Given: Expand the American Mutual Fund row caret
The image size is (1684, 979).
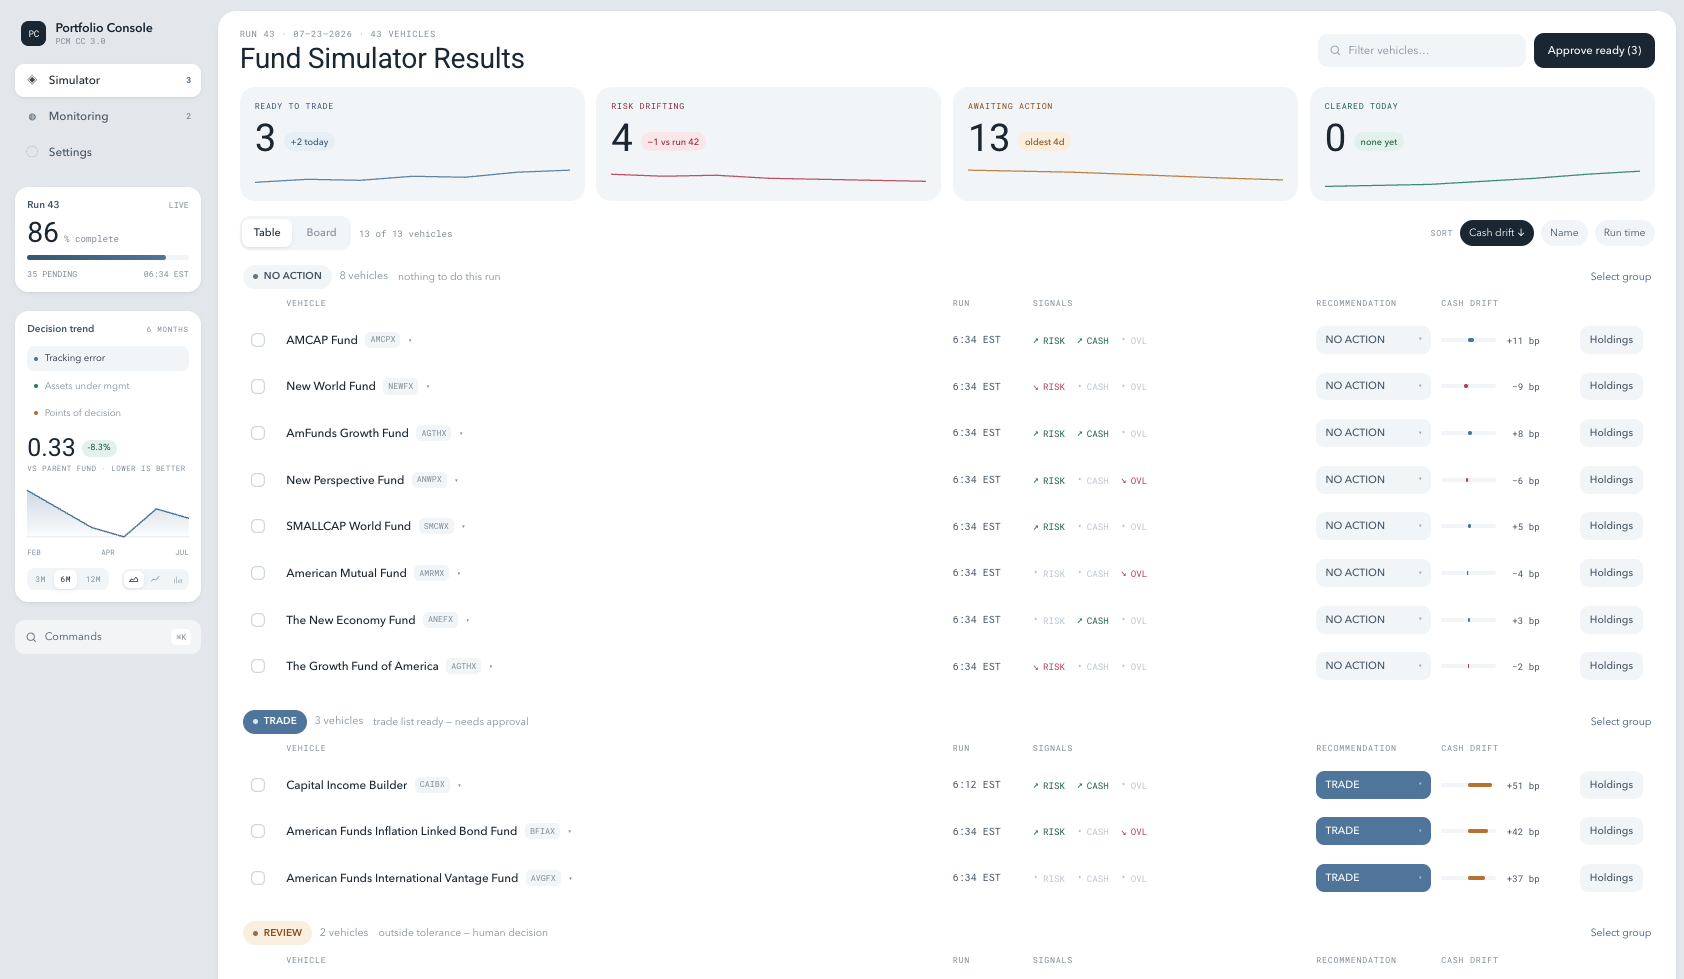Looking at the screenshot, I should pyautogui.click(x=459, y=574).
